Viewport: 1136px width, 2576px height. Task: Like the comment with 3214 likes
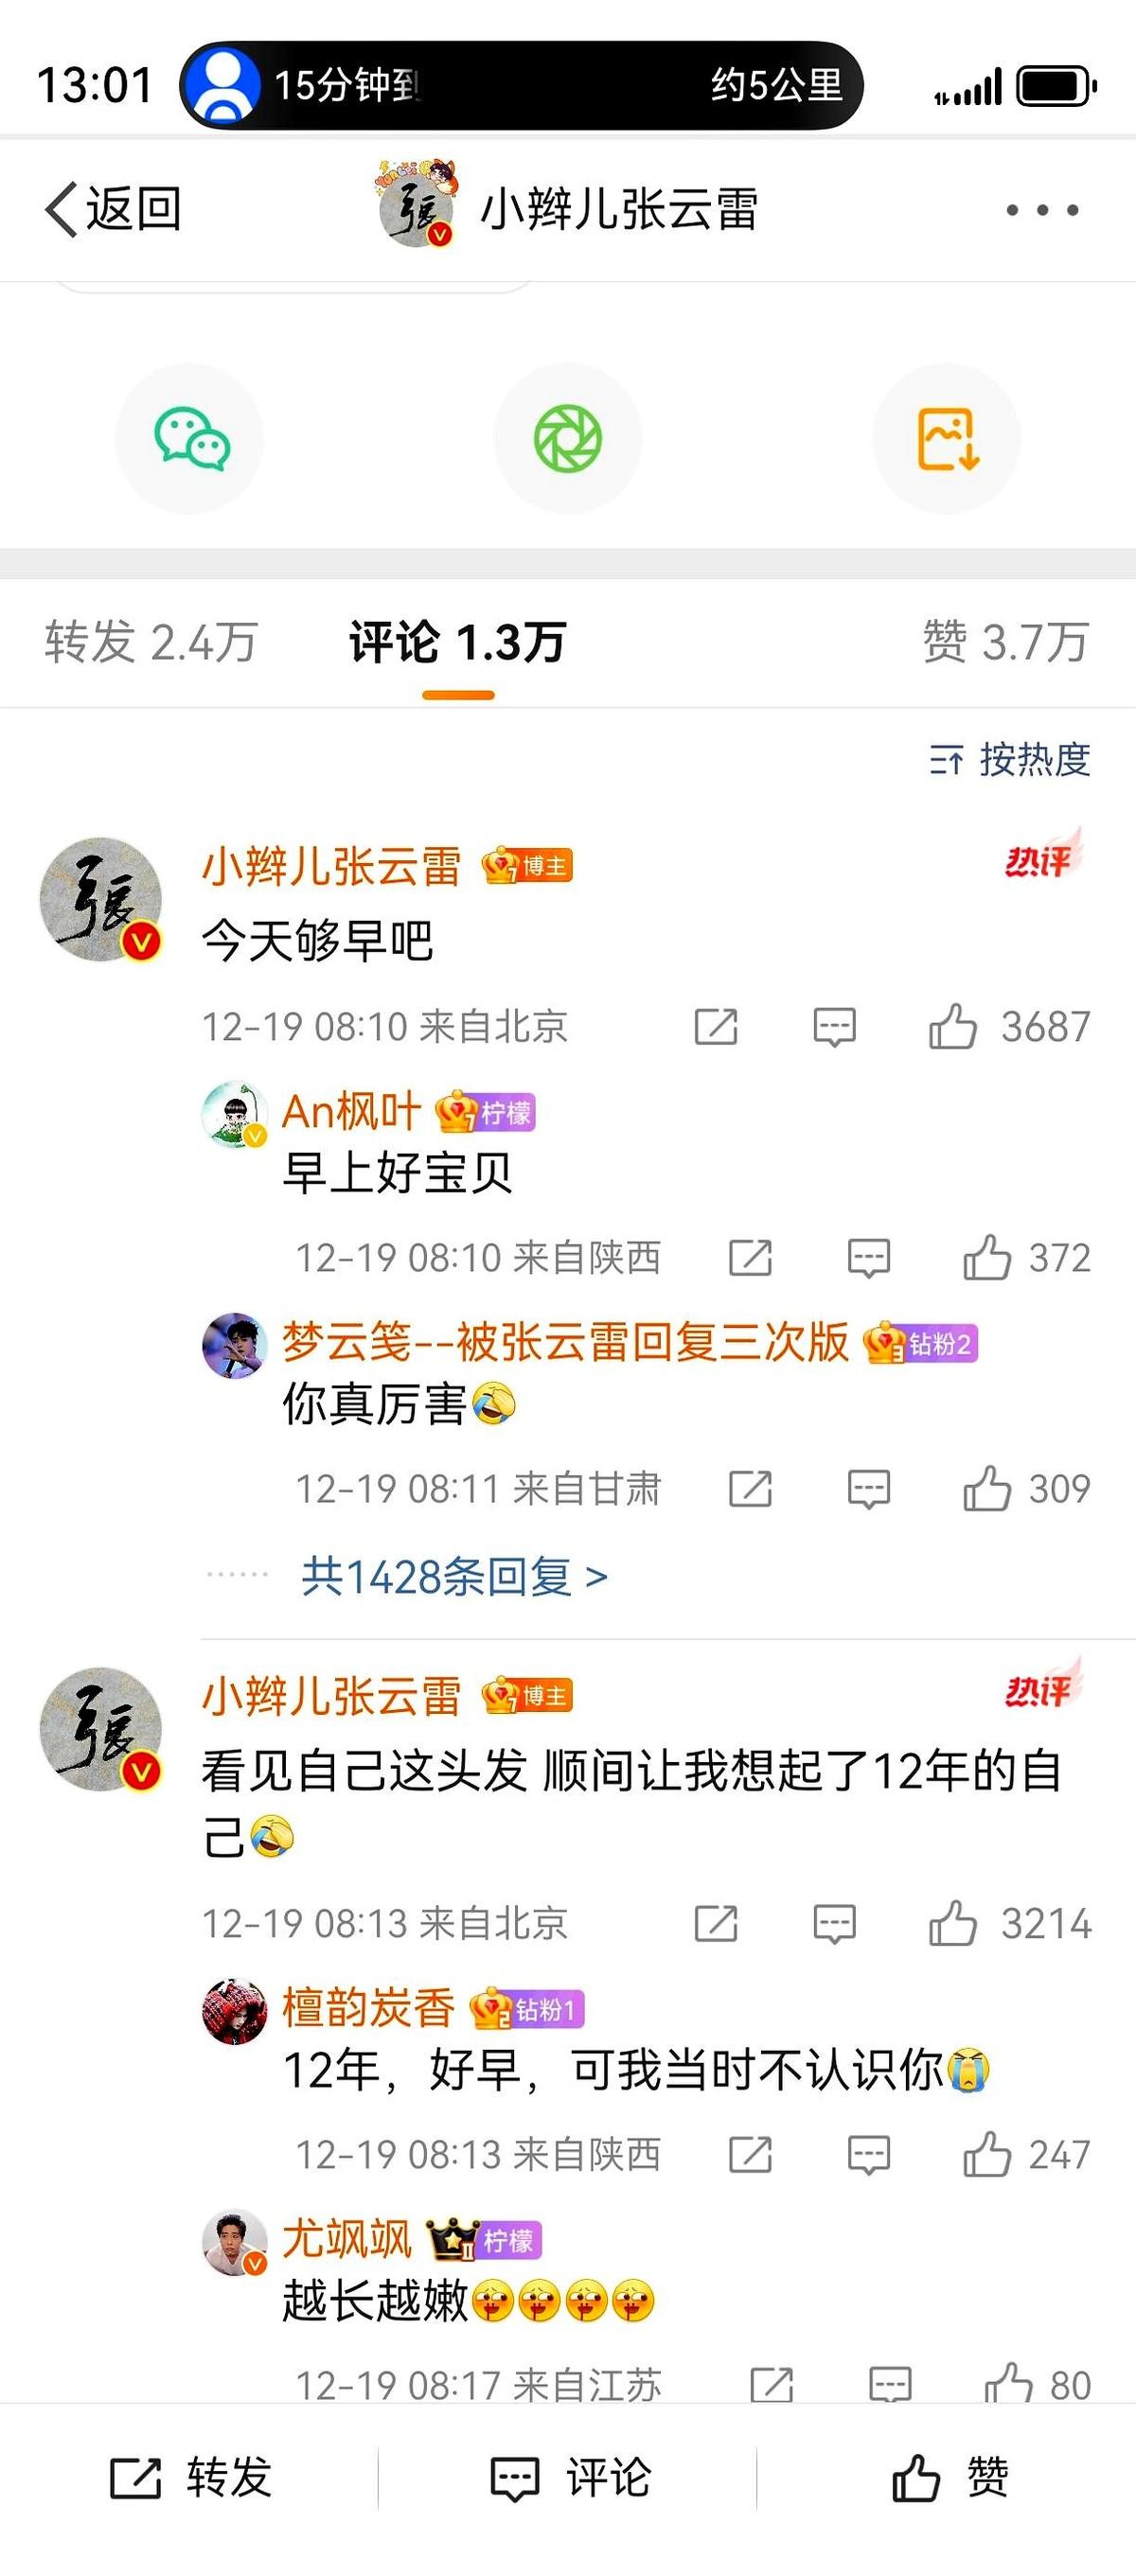(x=1009, y=1924)
